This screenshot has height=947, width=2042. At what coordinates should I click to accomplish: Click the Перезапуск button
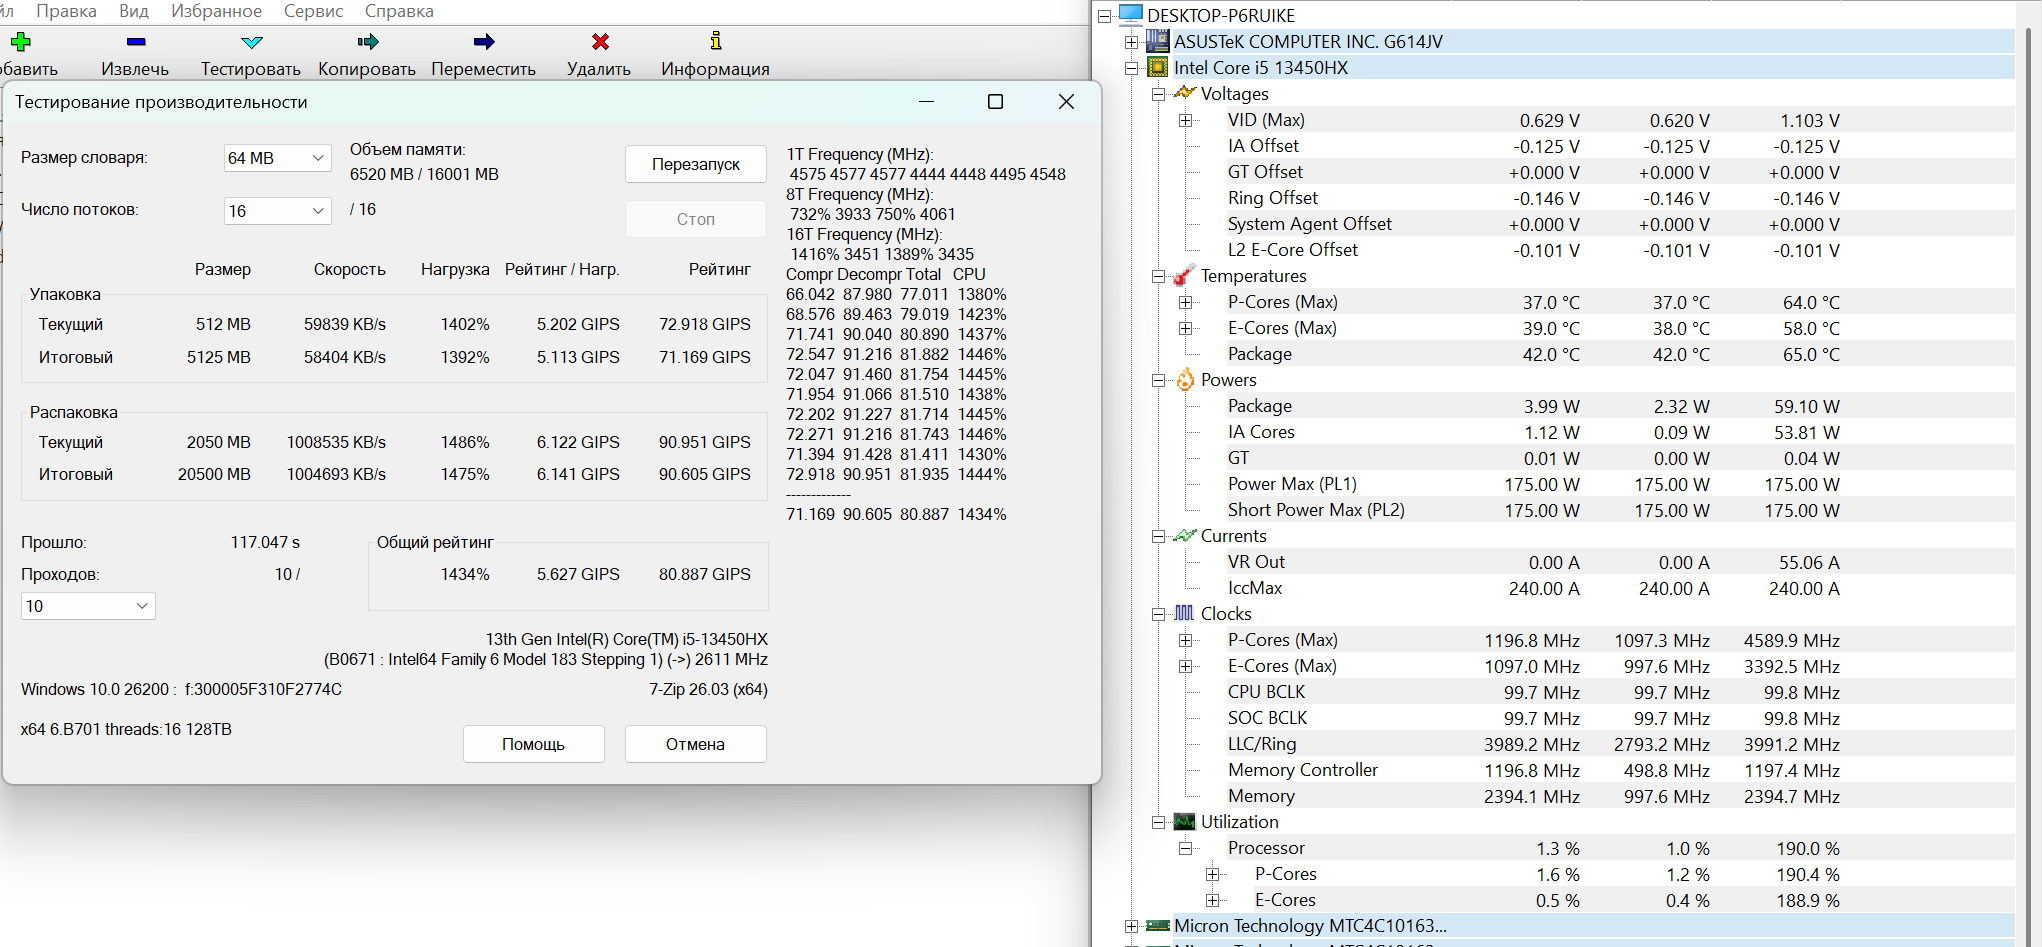click(x=696, y=164)
